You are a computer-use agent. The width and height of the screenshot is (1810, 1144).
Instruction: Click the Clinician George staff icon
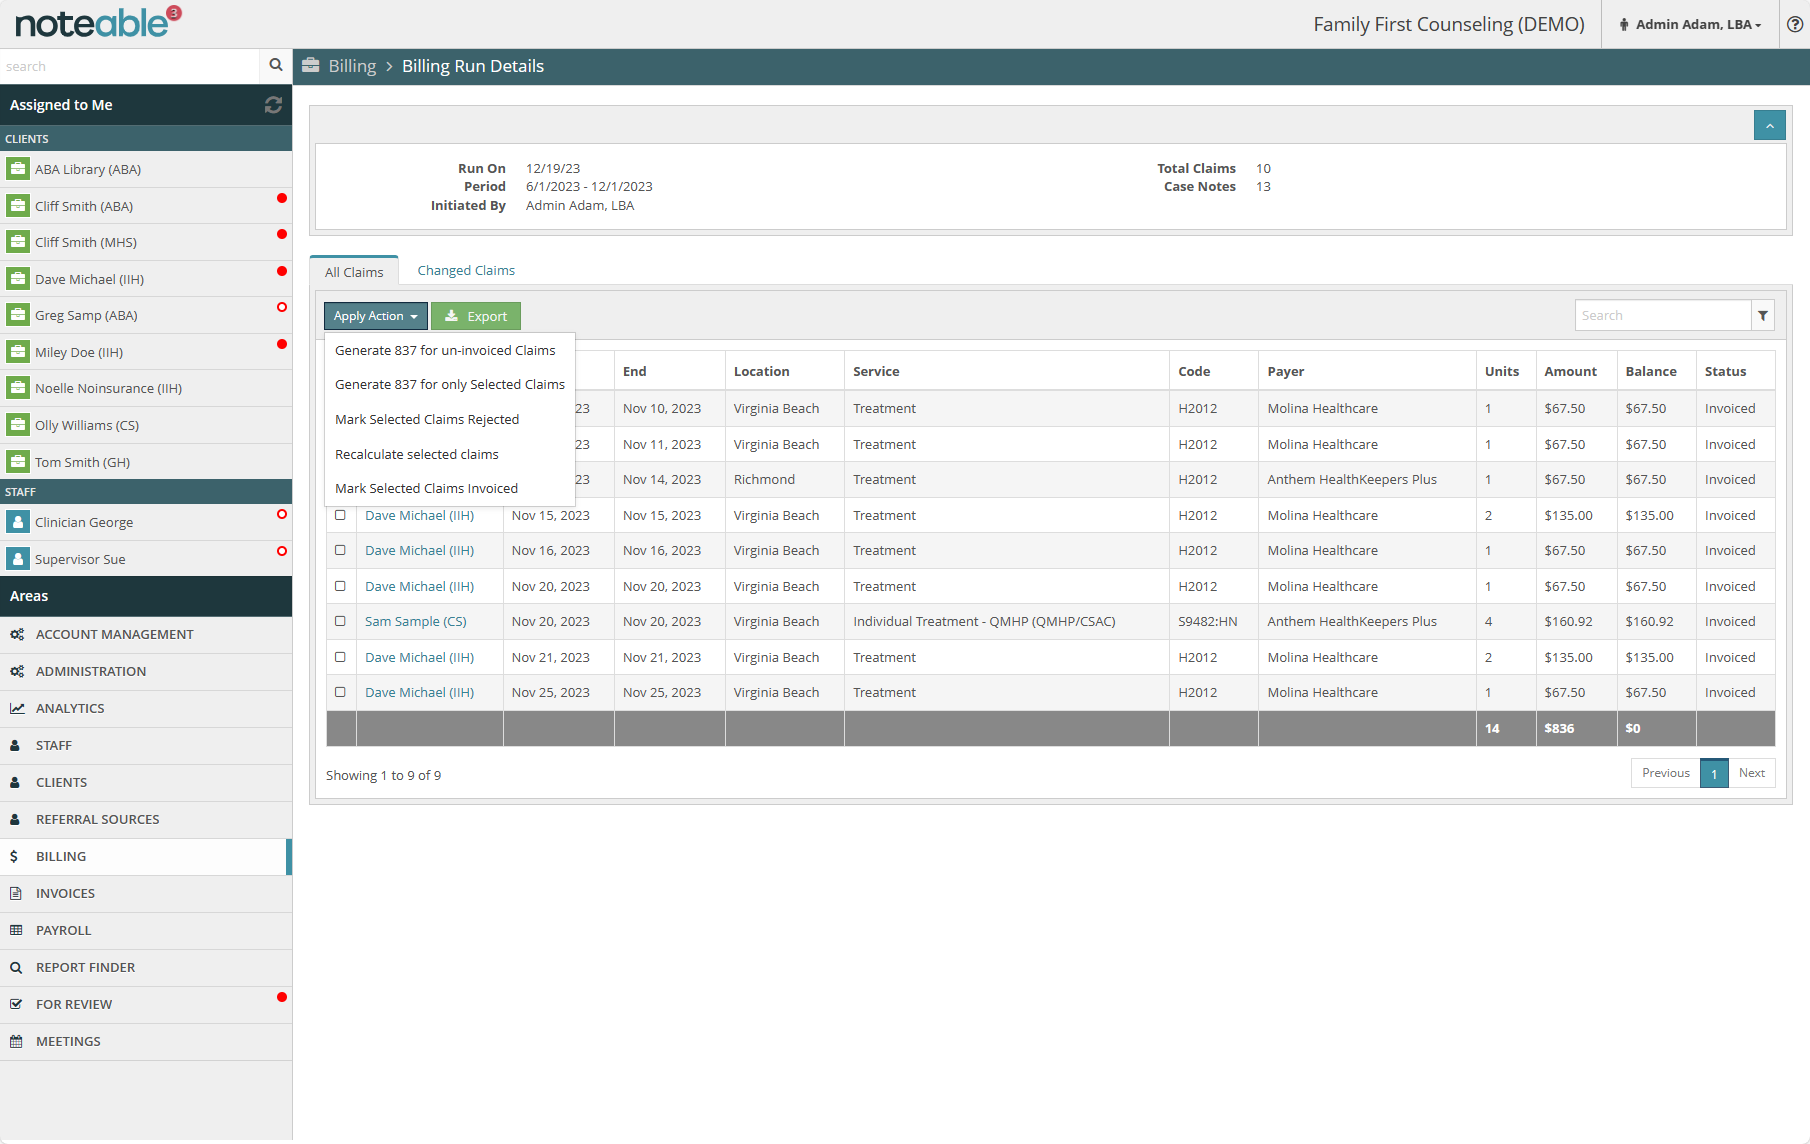(x=18, y=522)
